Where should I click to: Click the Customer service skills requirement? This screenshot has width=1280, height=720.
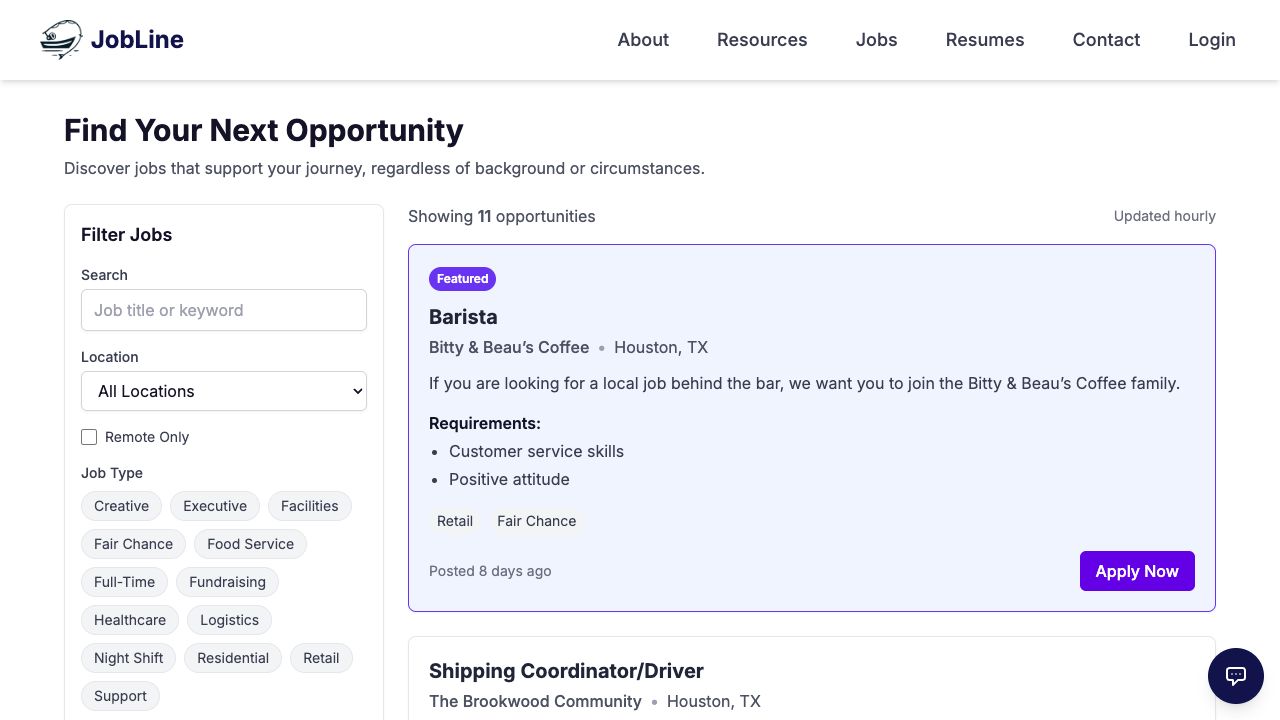(x=536, y=451)
